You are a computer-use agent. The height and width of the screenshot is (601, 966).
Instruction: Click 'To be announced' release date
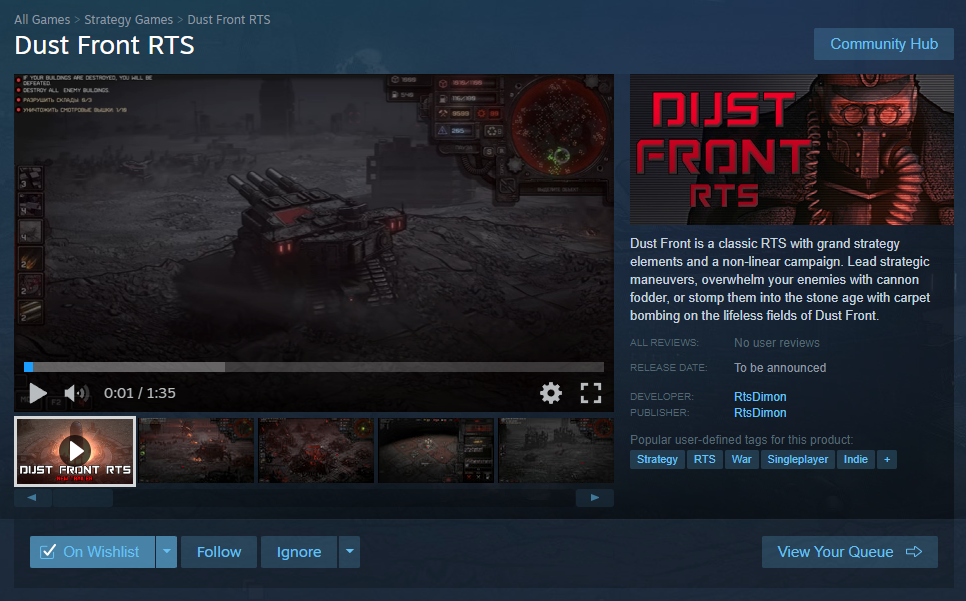pos(779,368)
